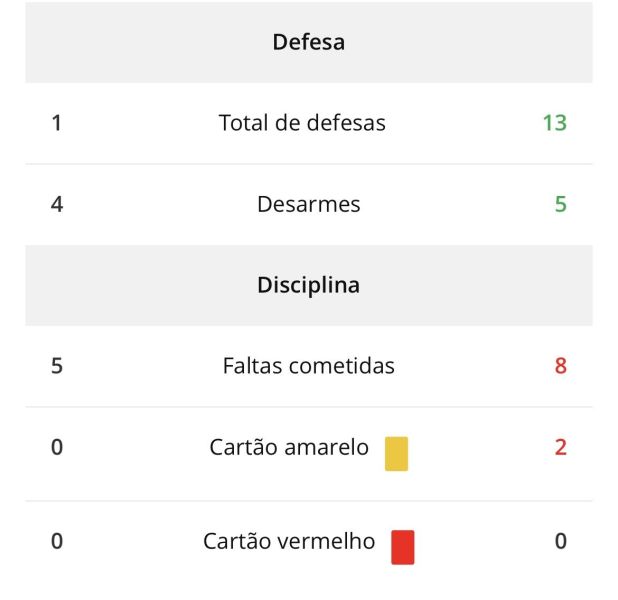This screenshot has width=618, height=600.
Task: Click right team's 0 red cards value
Action: [560, 541]
